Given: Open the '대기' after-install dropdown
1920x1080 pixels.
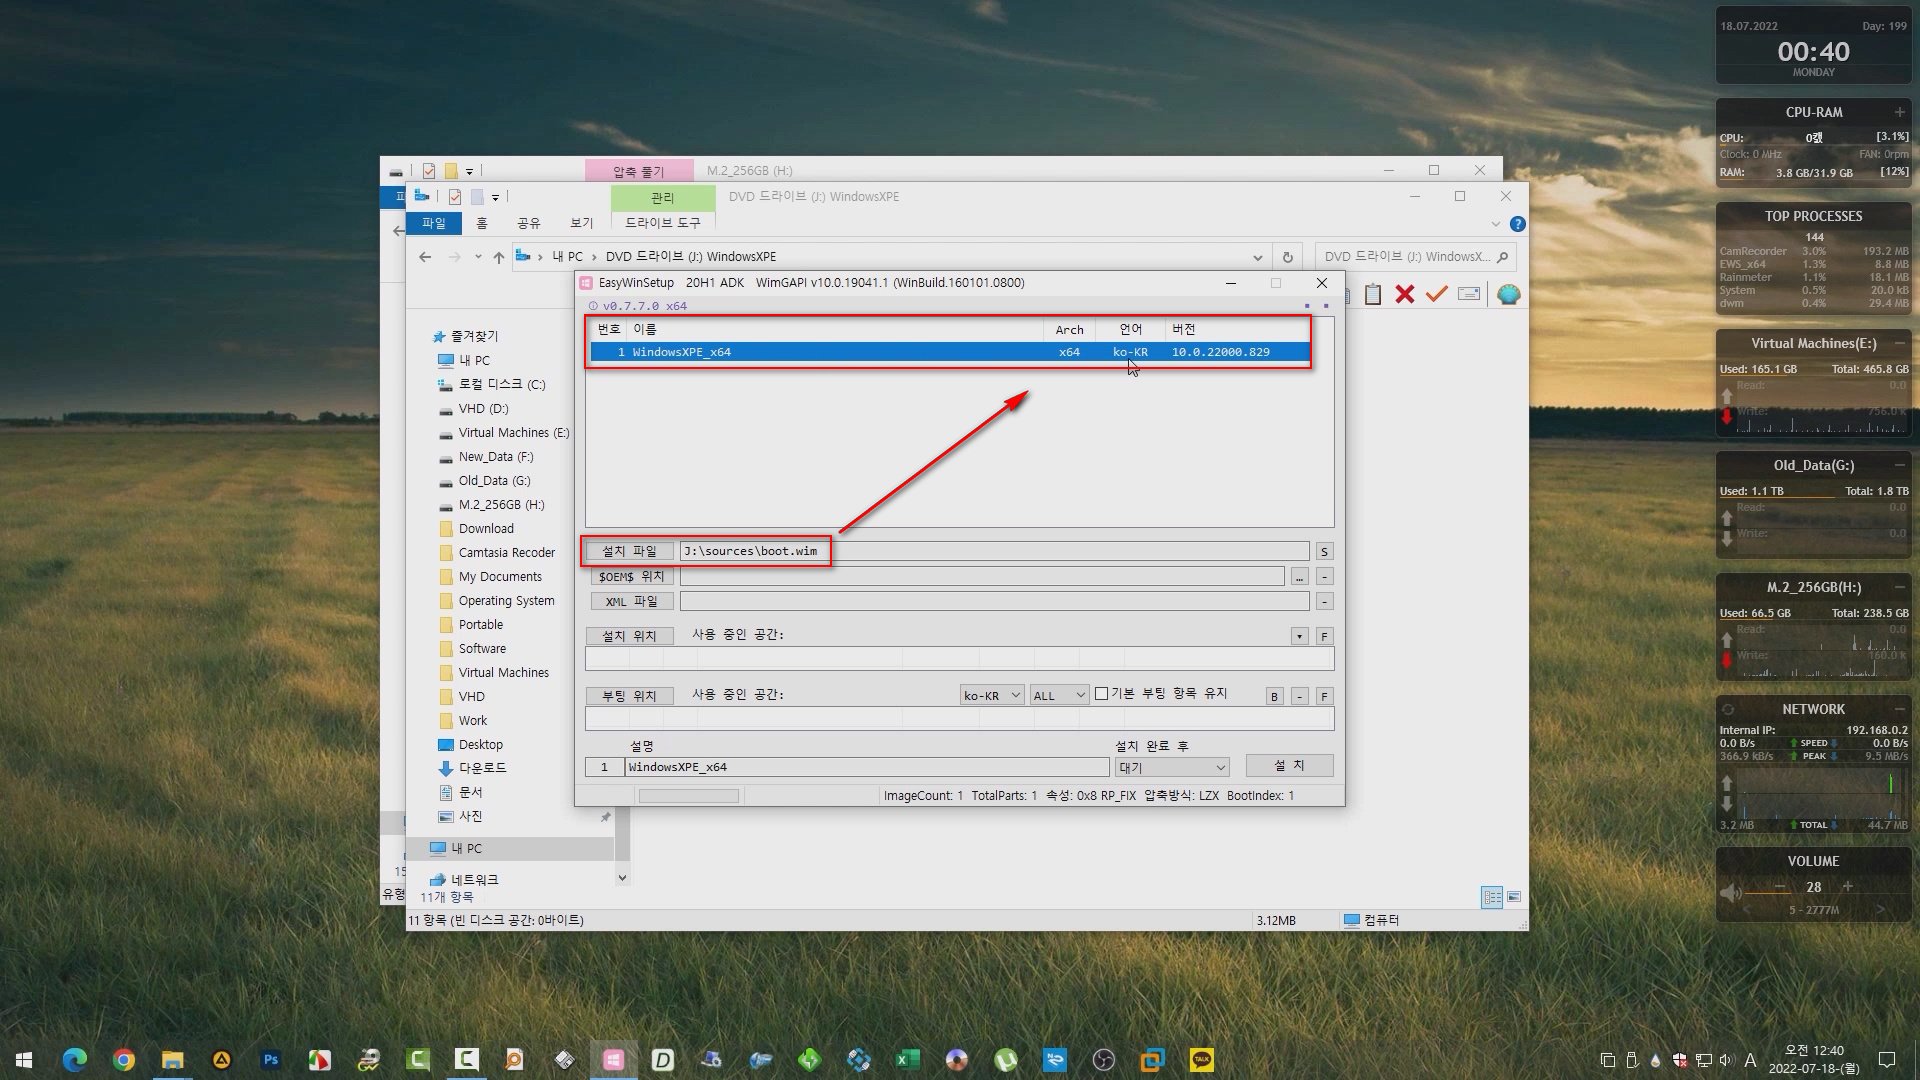Looking at the screenshot, I should tap(1172, 767).
